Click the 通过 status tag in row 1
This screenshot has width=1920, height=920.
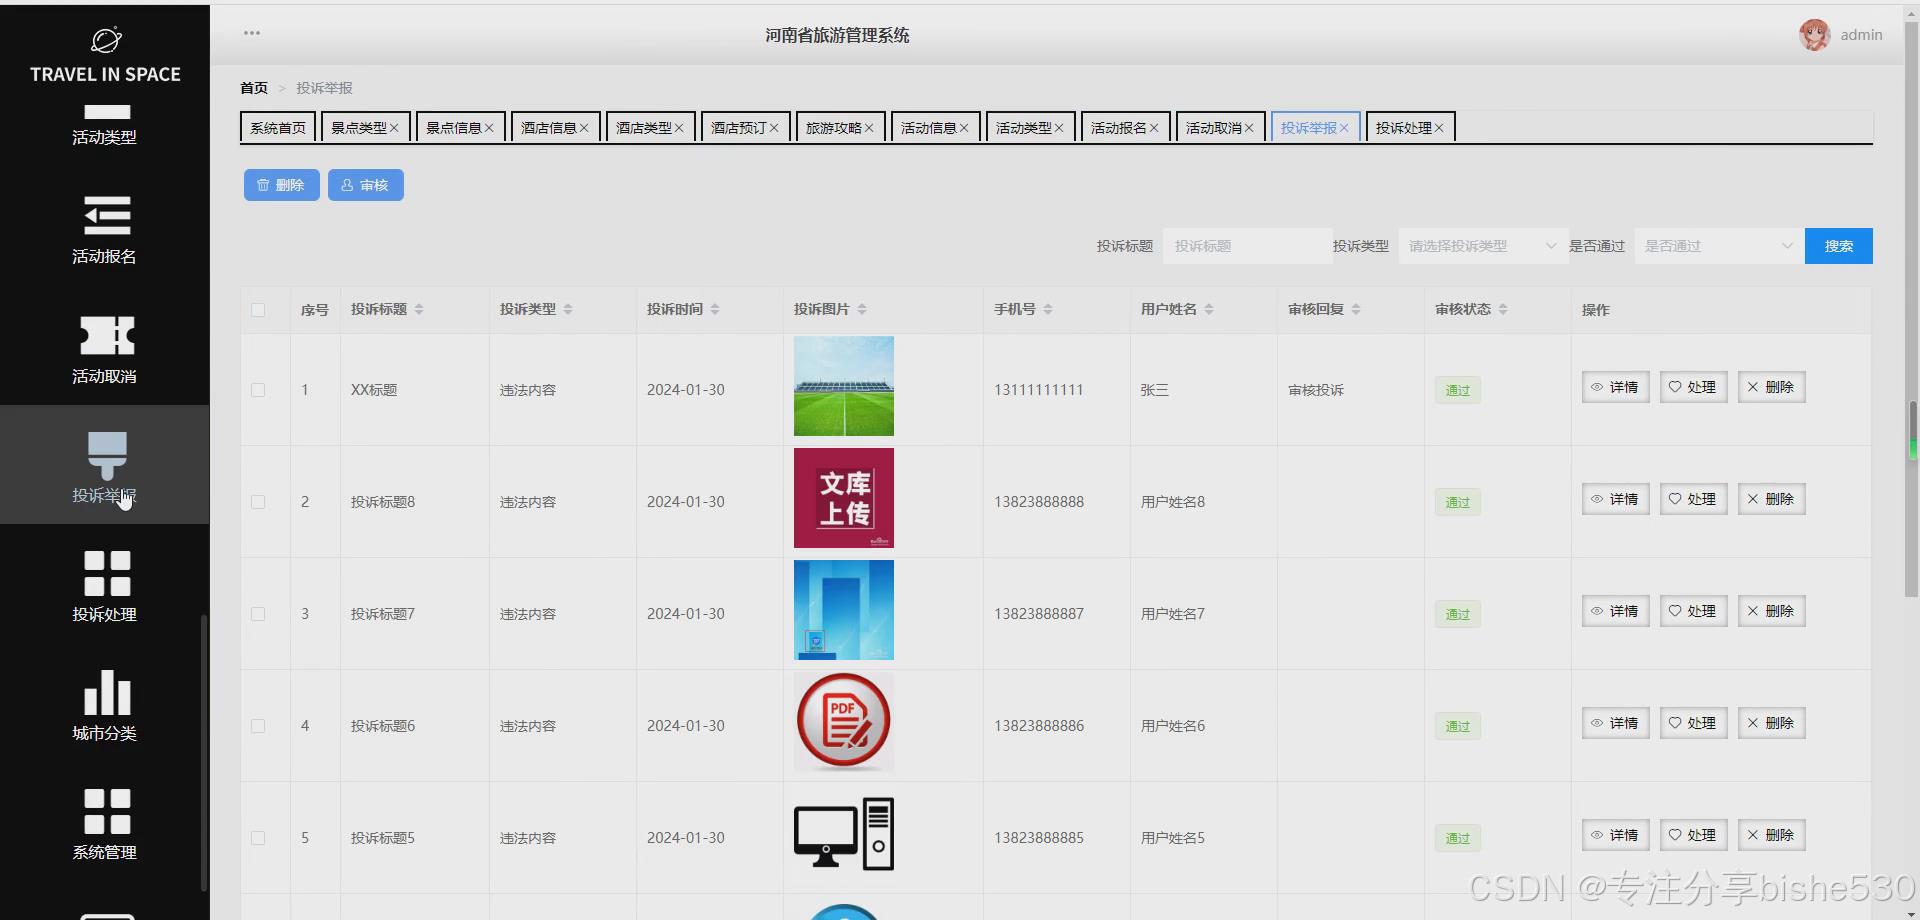tap(1458, 390)
